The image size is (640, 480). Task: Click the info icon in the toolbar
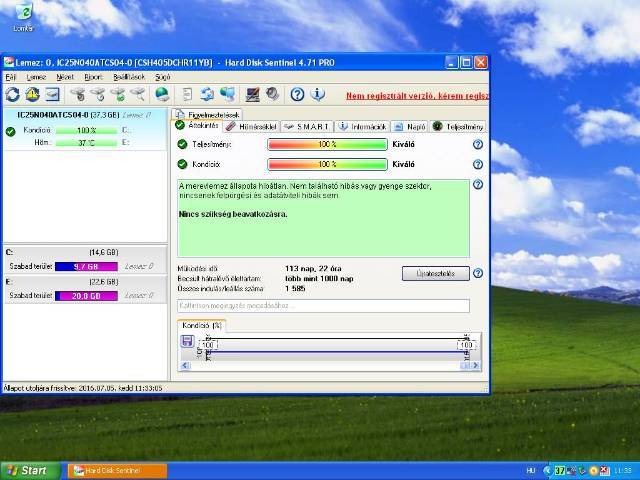tap(318, 95)
